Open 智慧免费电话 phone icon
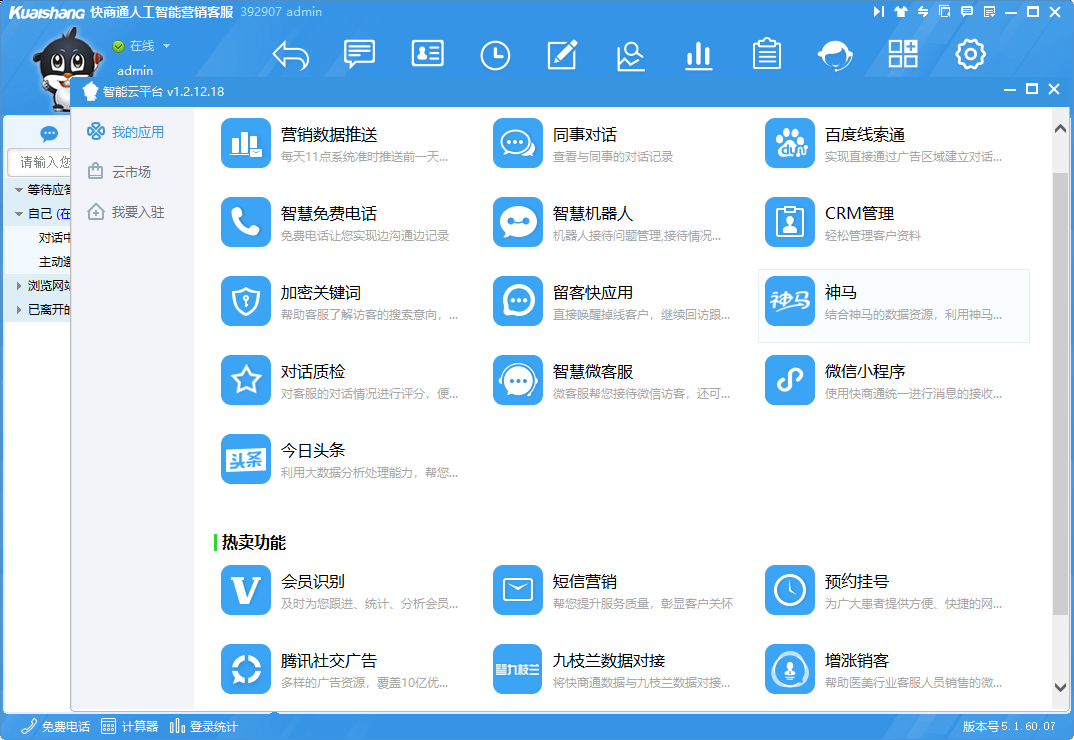This screenshot has height=740, width=1074. [x=246, y=222]
